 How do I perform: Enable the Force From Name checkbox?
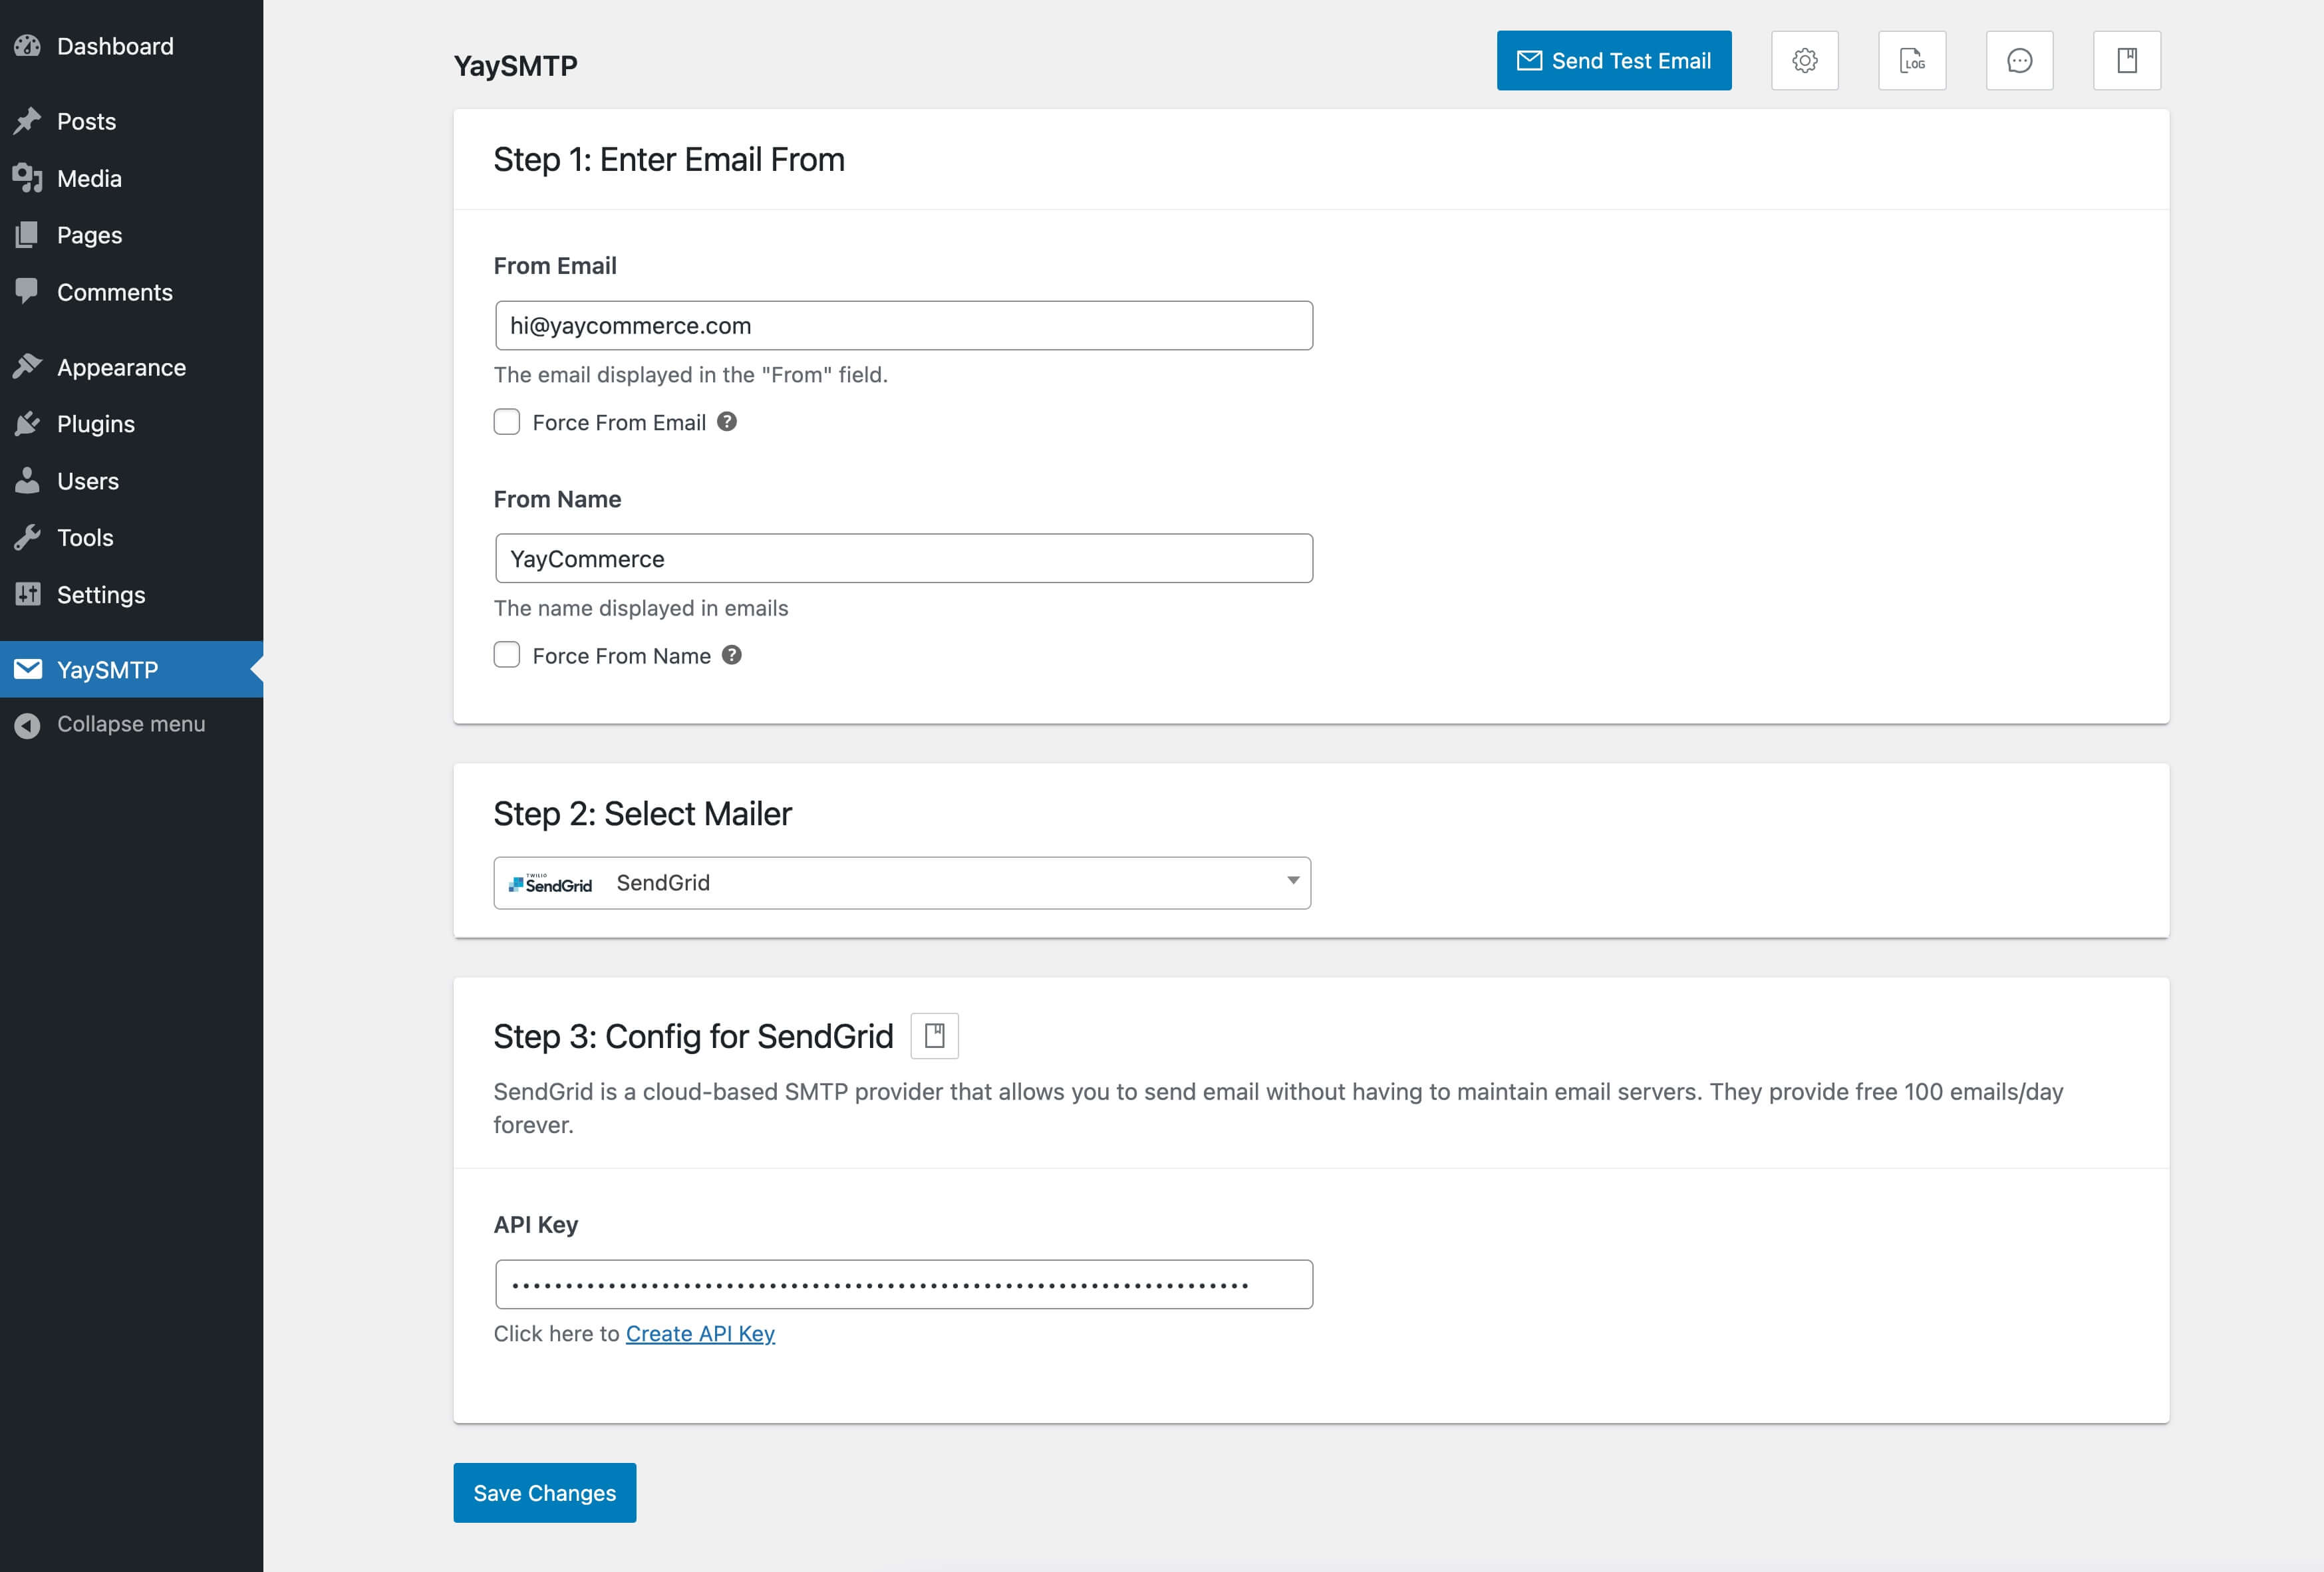point(507,655)
